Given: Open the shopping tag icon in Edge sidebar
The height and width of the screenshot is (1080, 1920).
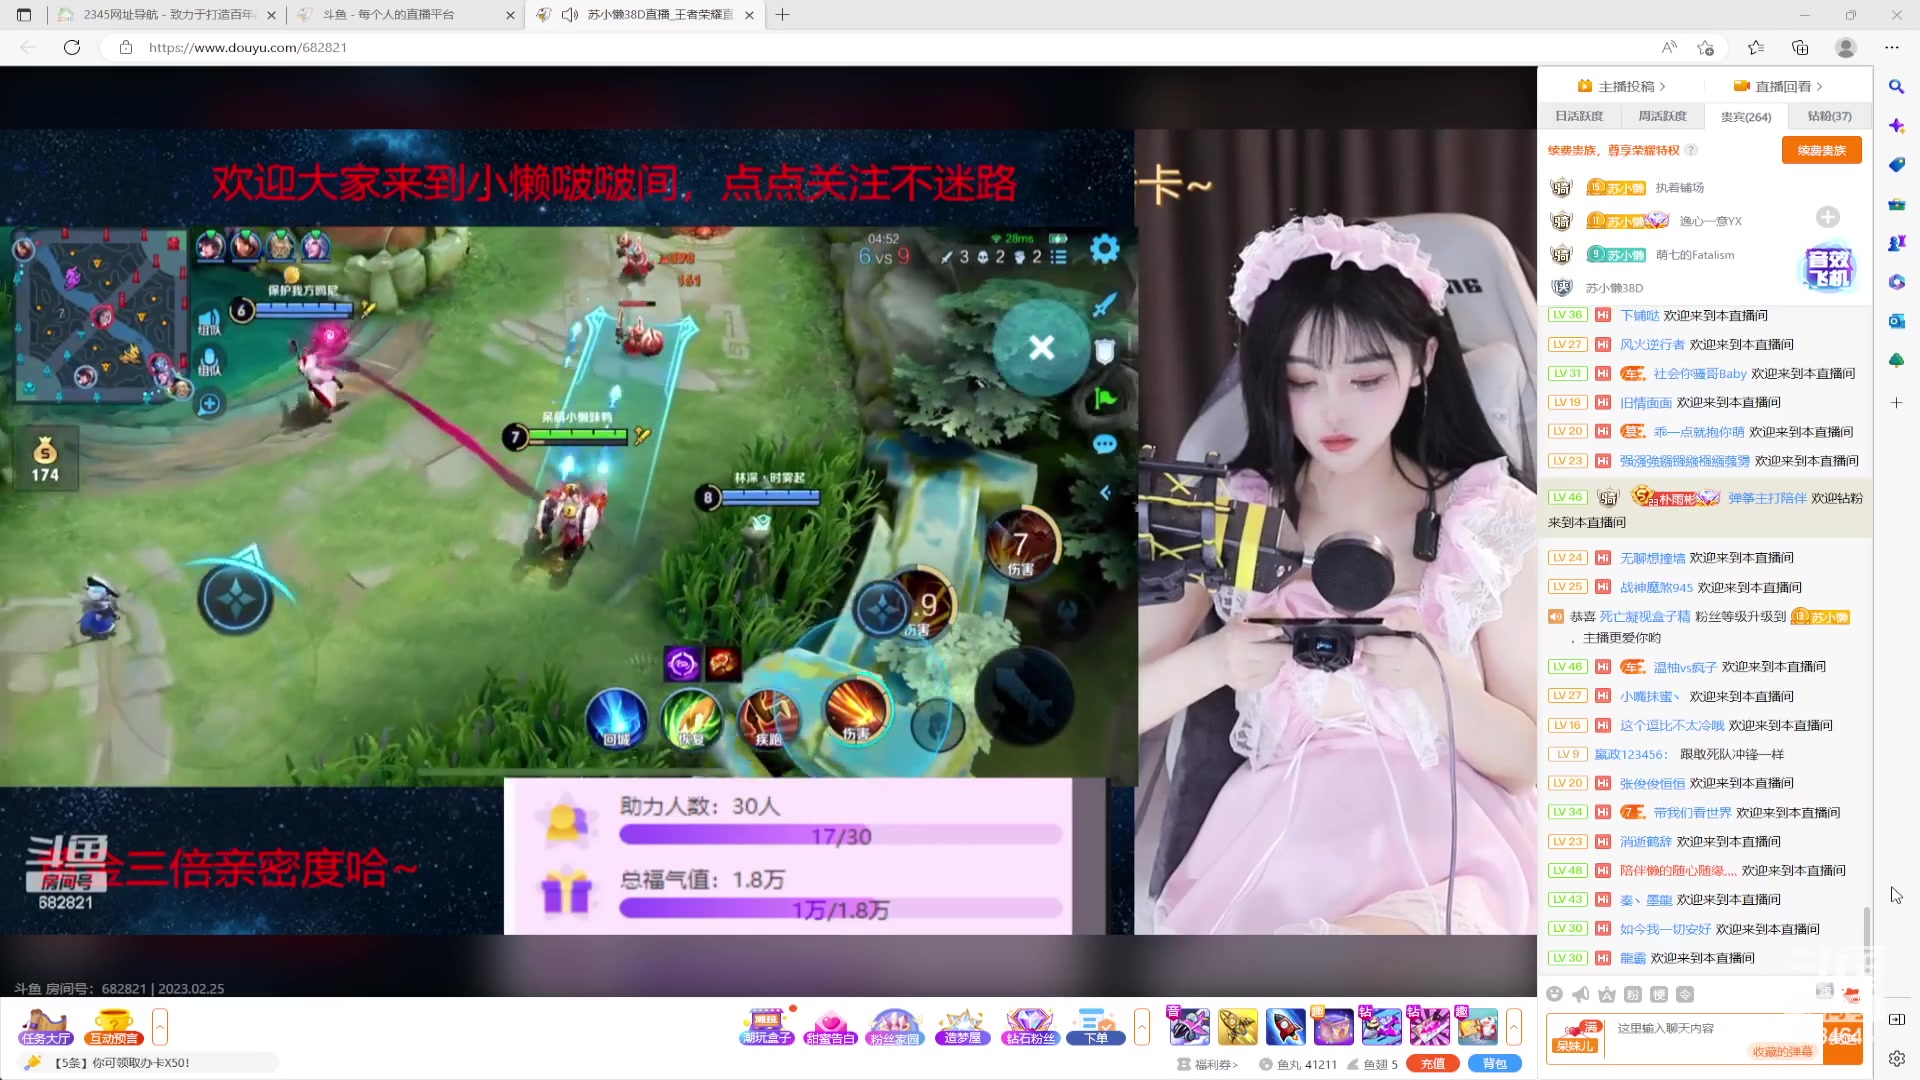Looking at the screenshot, I should tap(1896, 165).
